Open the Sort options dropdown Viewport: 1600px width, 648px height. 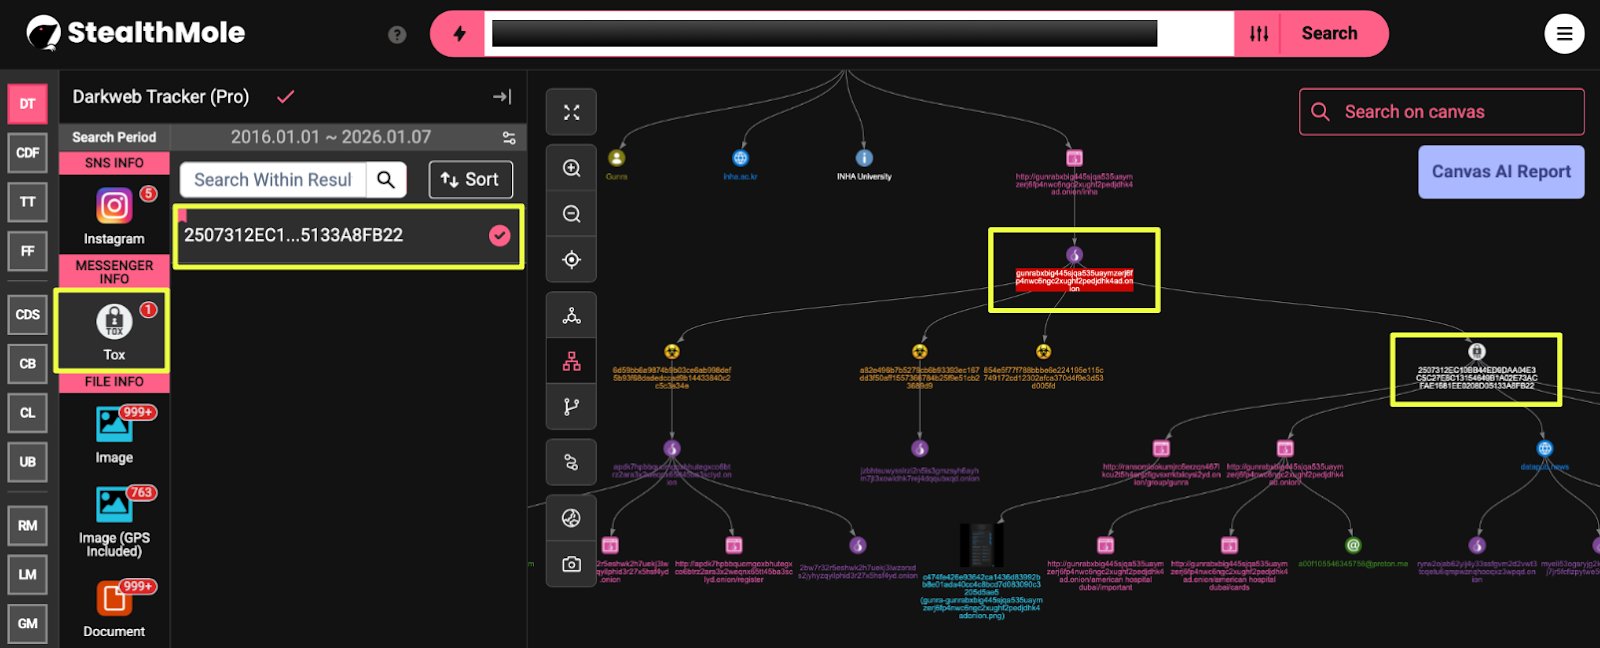(x=470, y=180)
